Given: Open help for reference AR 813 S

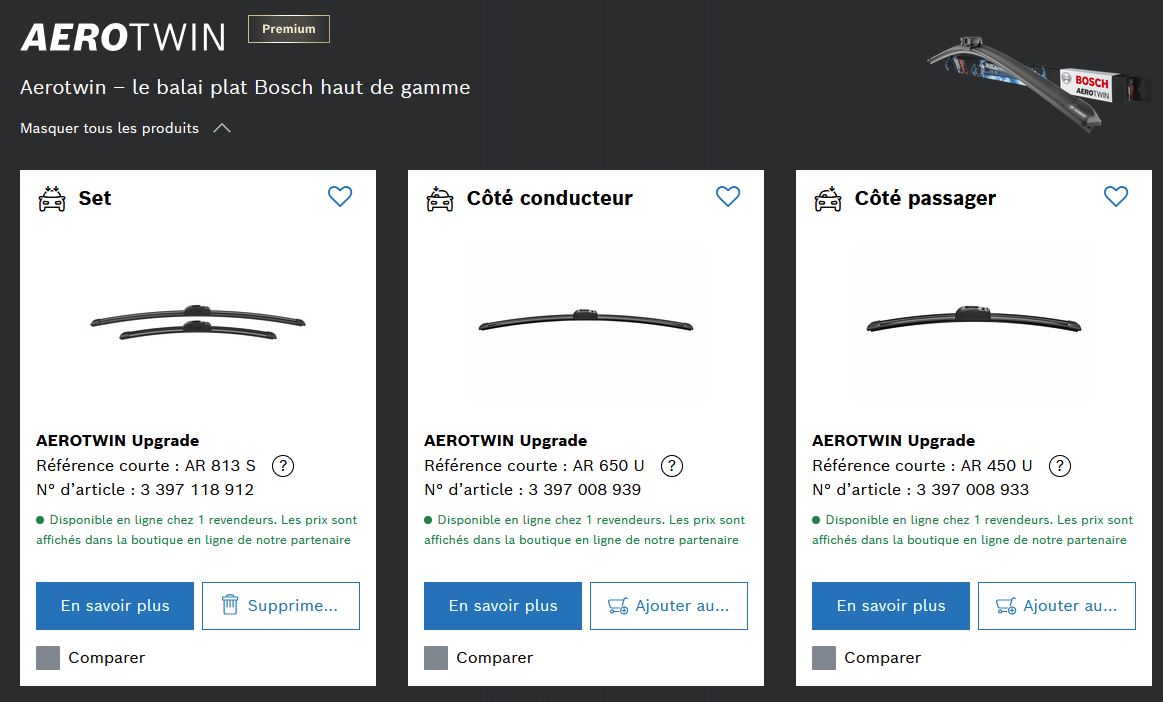Looking at the screenshot, I should click(283, 466).
